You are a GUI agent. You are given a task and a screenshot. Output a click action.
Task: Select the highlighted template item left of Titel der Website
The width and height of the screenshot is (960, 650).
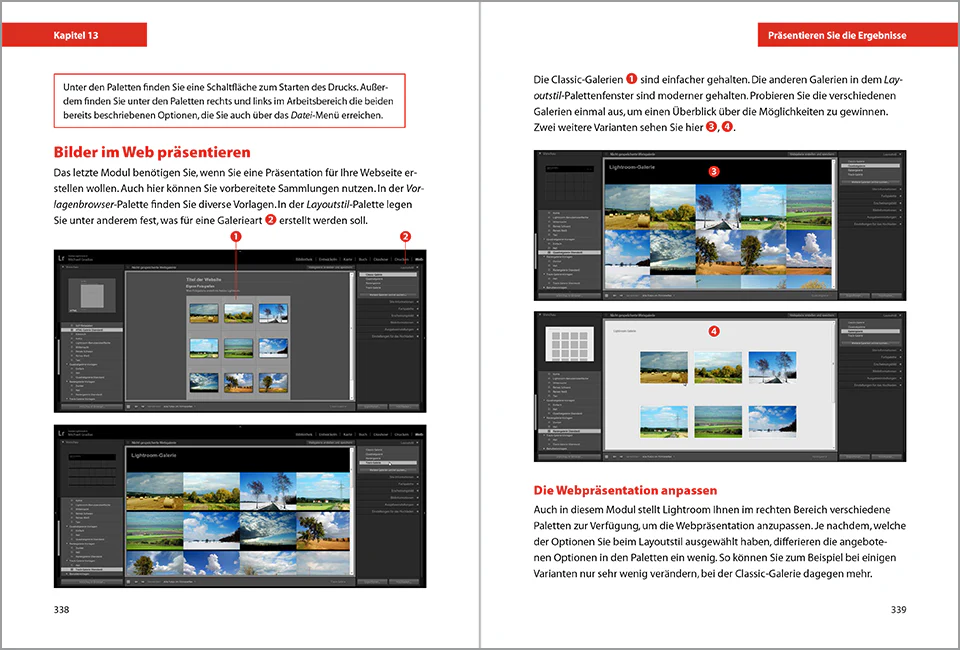pos(92,330)
